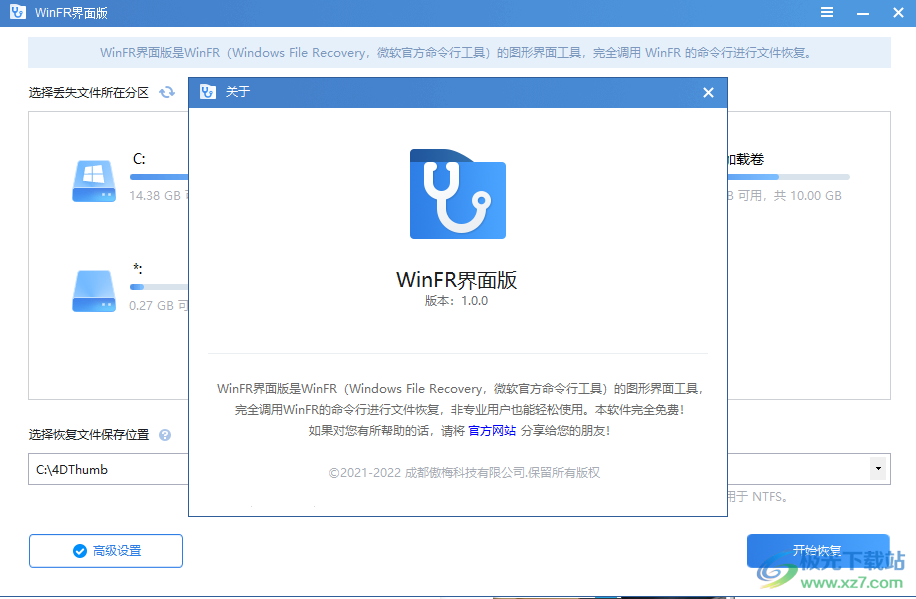Viewport: 916px width, 599px height.
Task: Click the 开始恢复 button
Action: pos(818,551)
